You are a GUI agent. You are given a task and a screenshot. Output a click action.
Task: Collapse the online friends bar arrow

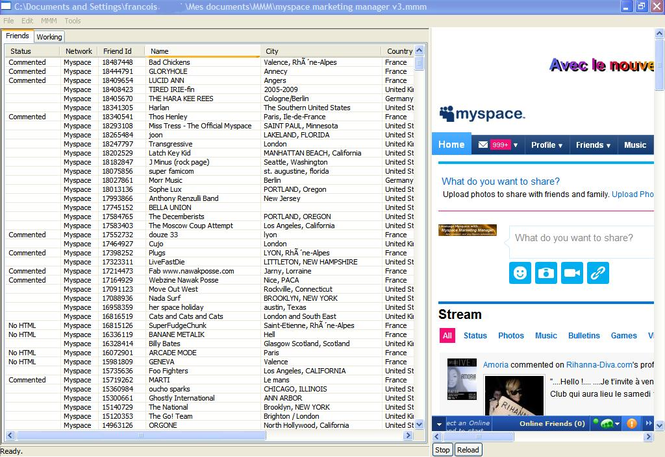coord(439,424)
